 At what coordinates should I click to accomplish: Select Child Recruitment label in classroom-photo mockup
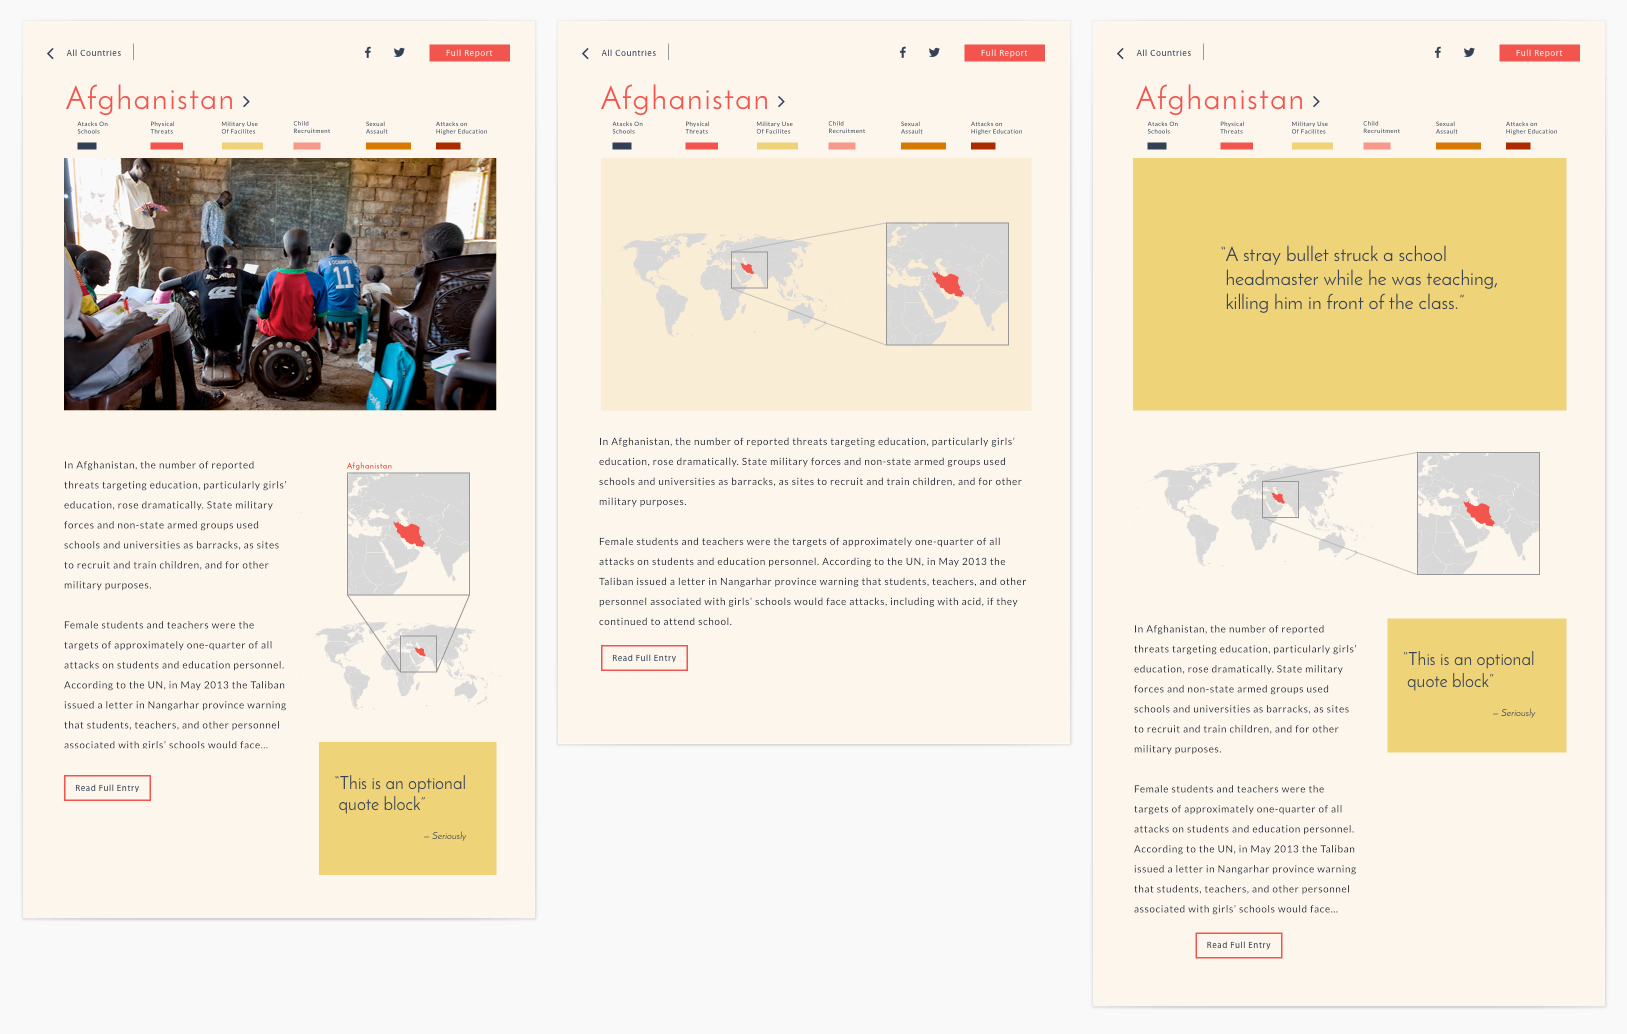point(311,127)
